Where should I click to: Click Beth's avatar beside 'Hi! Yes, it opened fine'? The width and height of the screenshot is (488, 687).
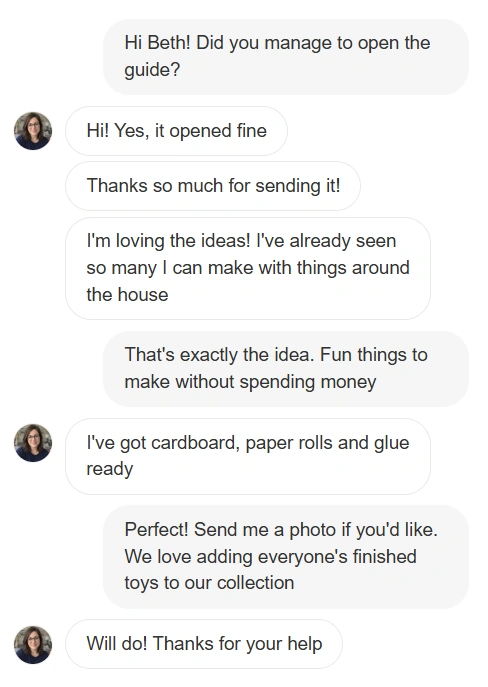pyautogui.click(x=33, y=131)
